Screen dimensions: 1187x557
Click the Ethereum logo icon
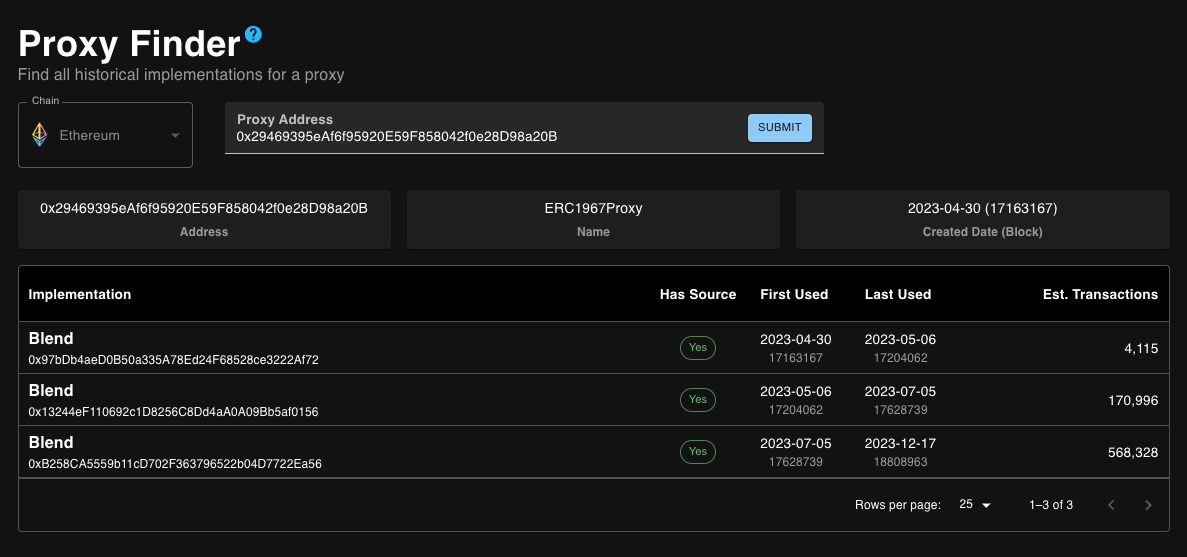click(x=40, y=135)
